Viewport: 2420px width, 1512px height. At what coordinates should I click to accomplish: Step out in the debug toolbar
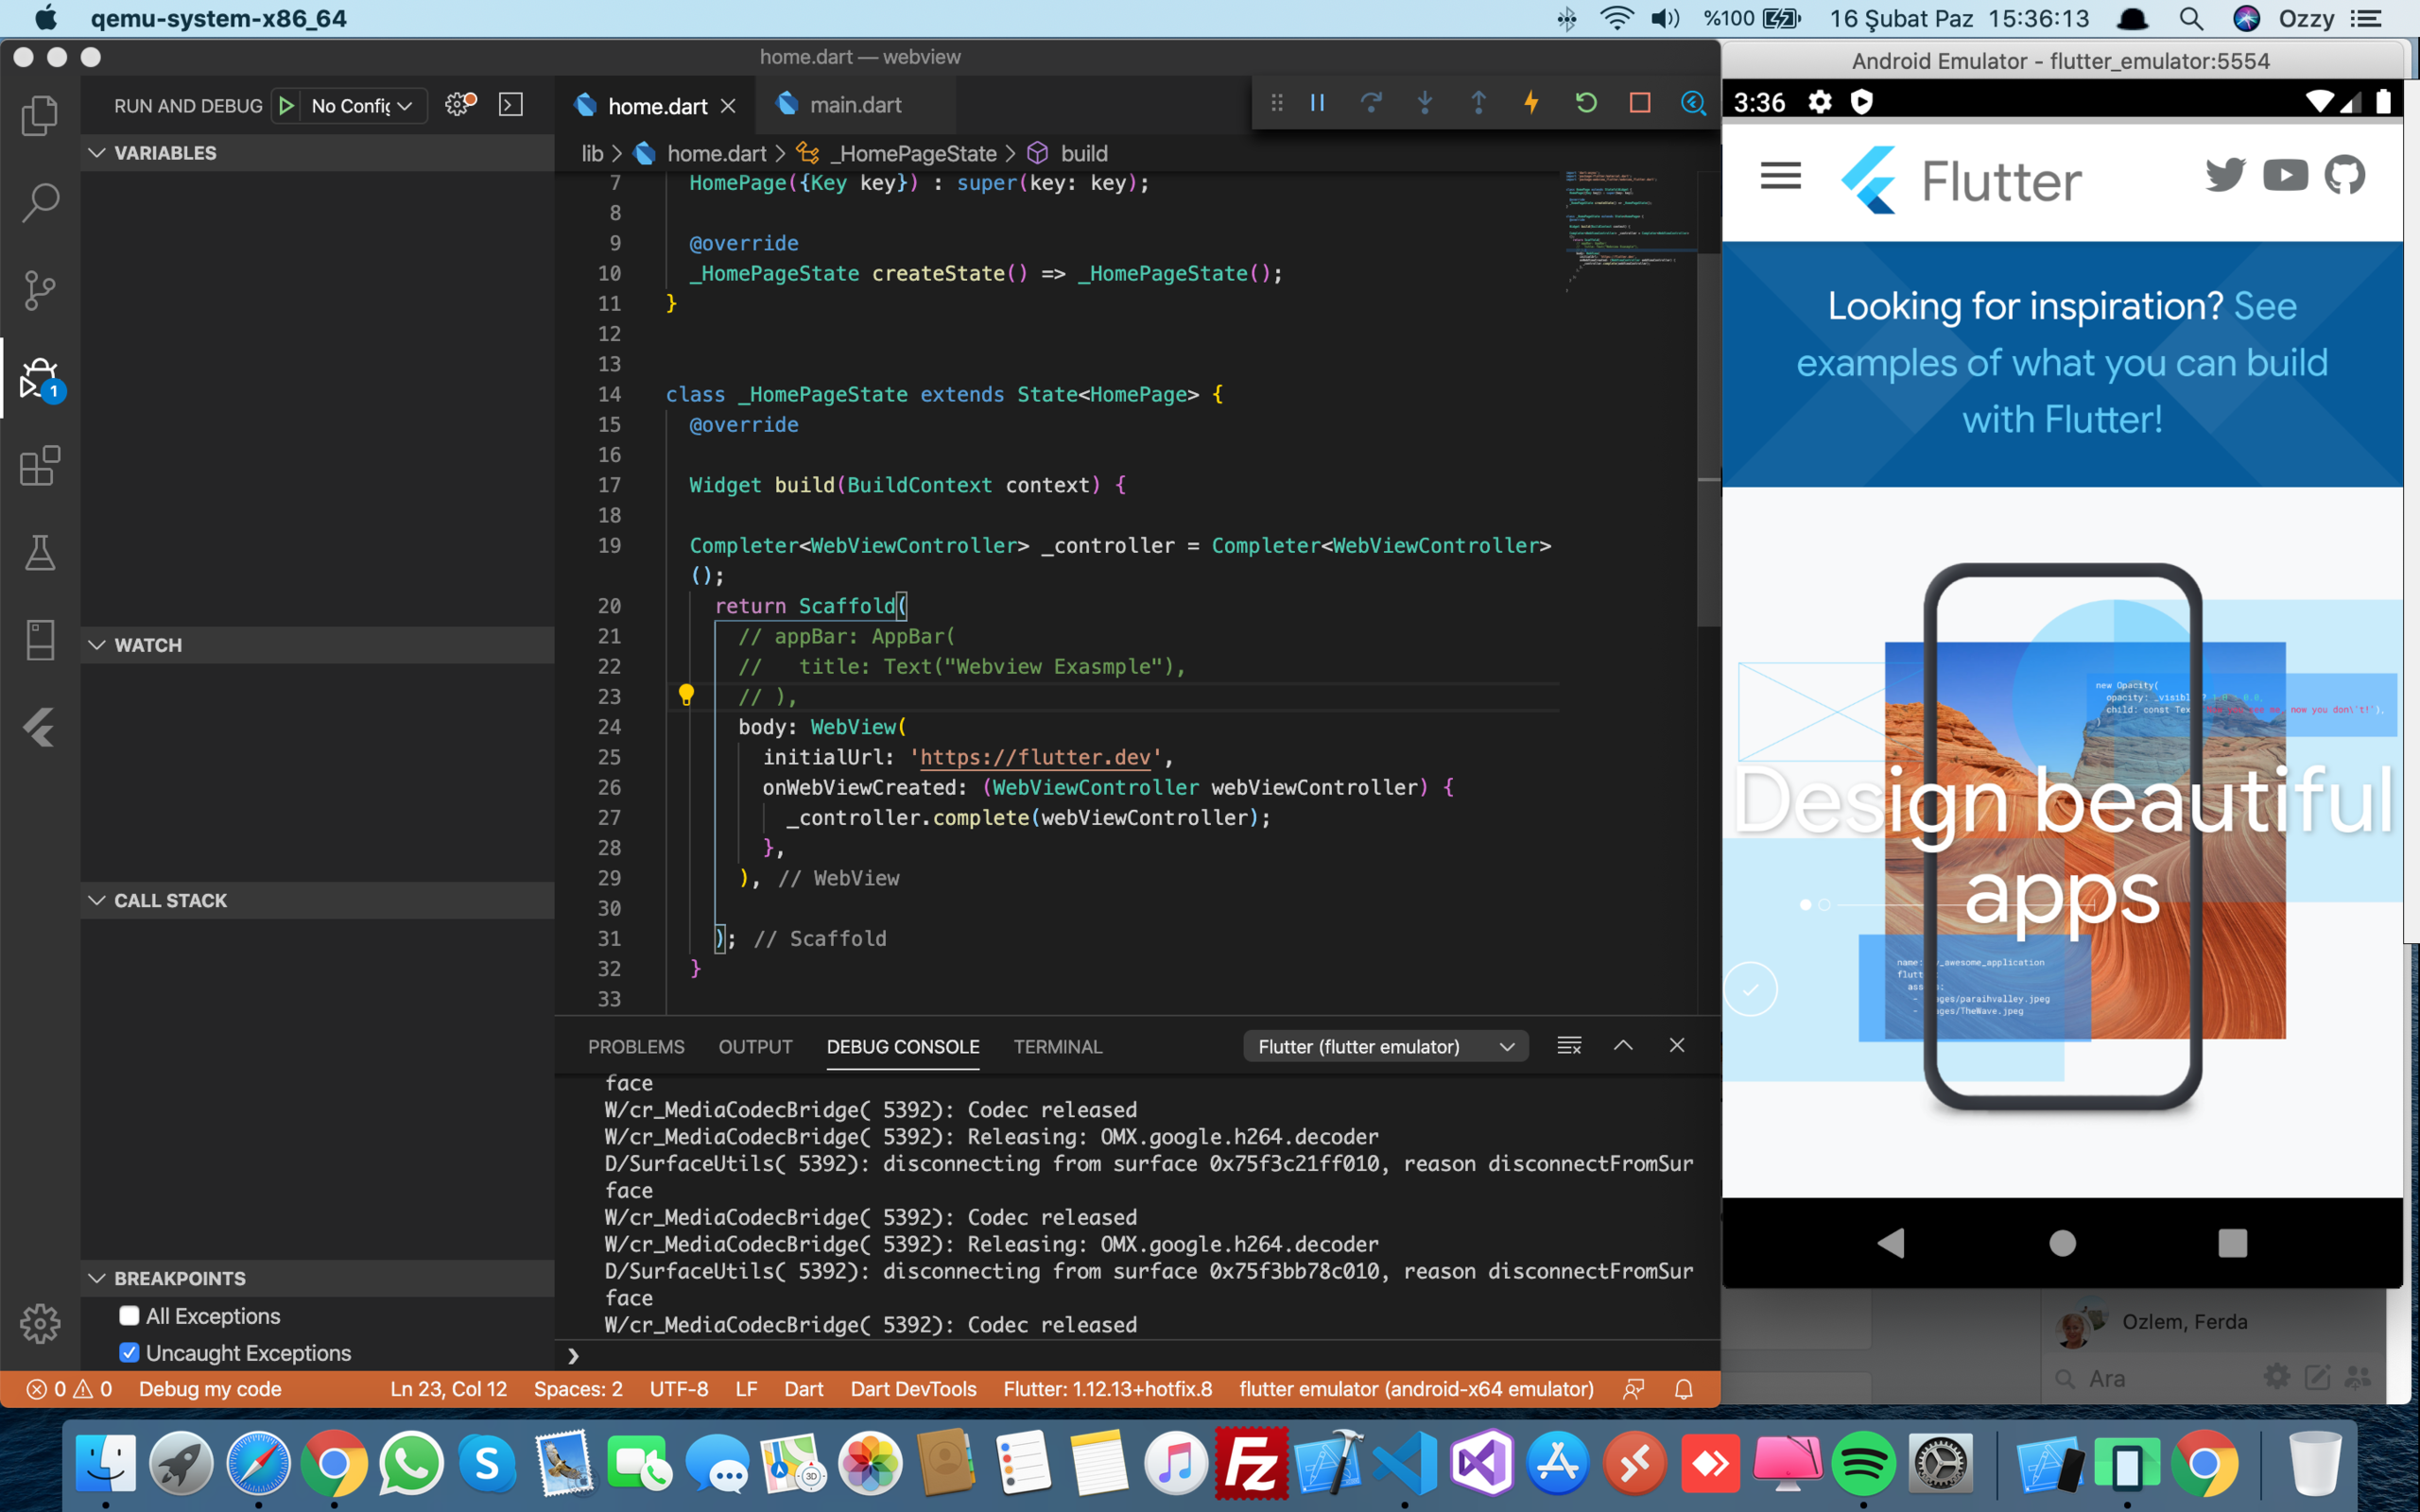[x=1478, y=103]
